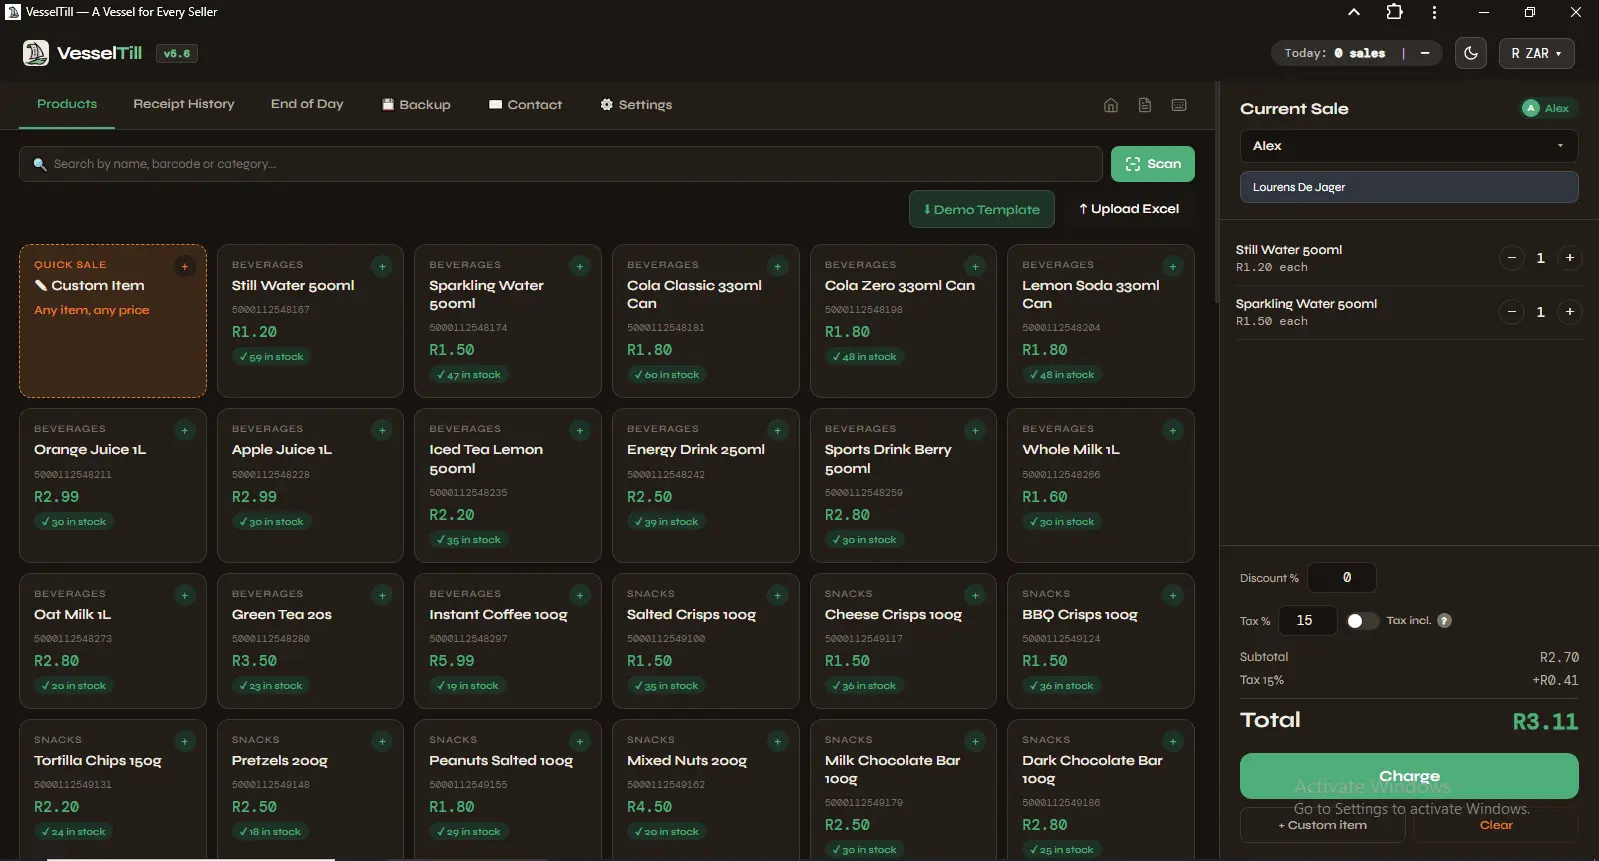Add Lemon Soda 330ml Can using plus icon
Image resolution: width=1599 pixels, height=861 pixels.
[x=1173, y=266]
